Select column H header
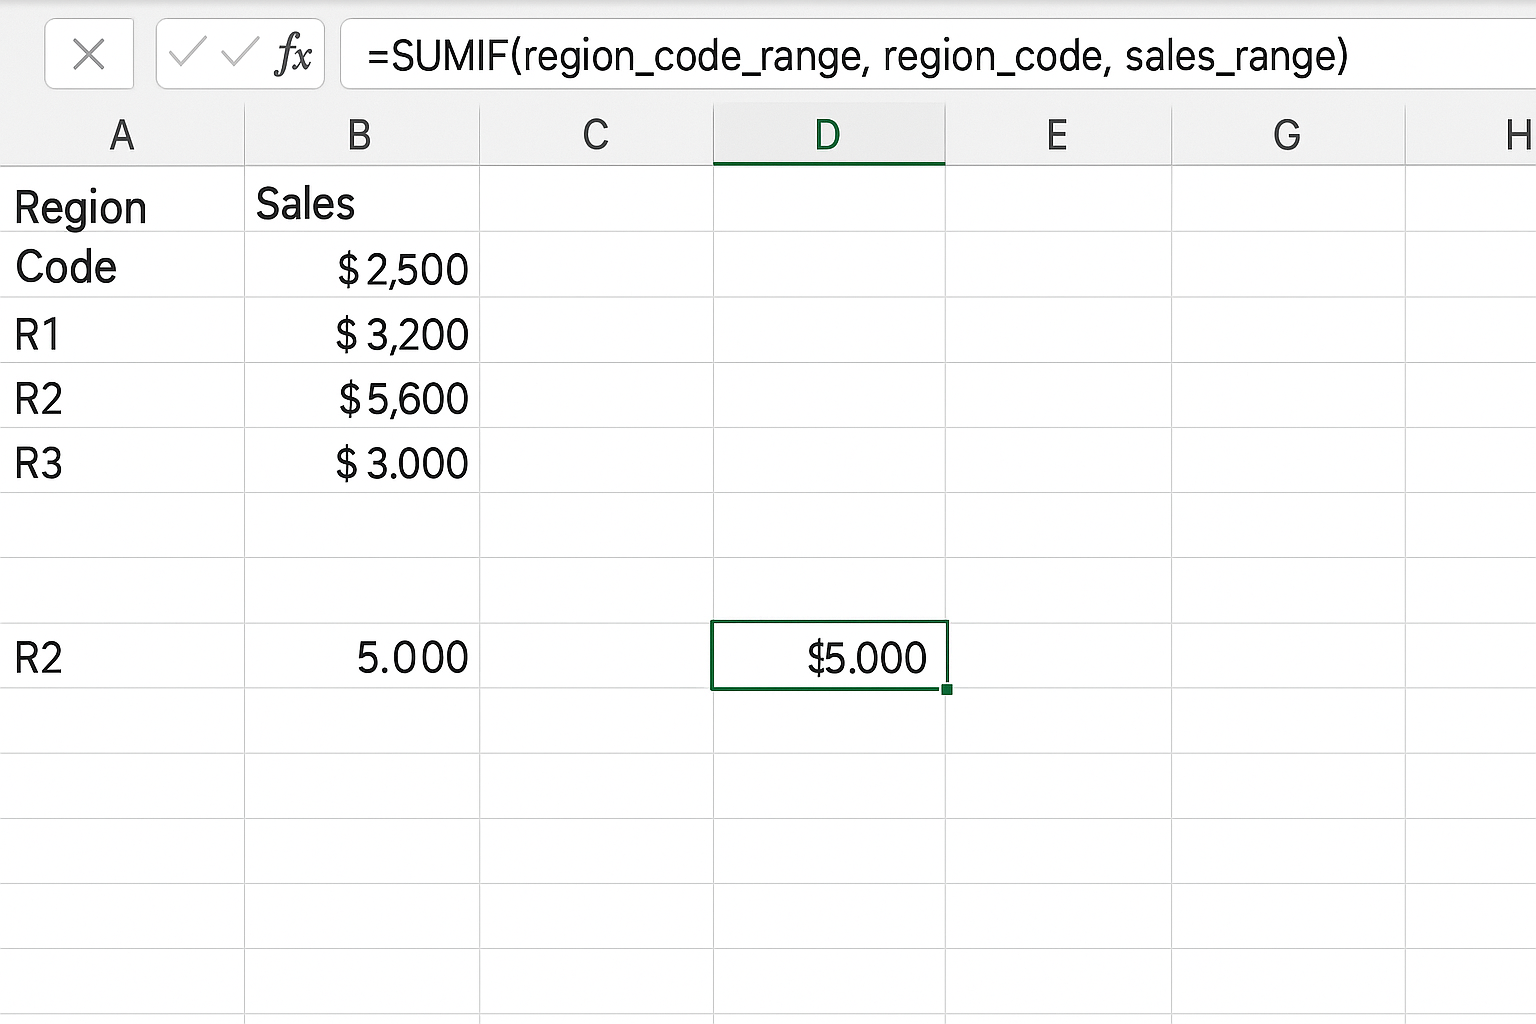This screenshot has width=1536, height=1024. (1471, 135)
